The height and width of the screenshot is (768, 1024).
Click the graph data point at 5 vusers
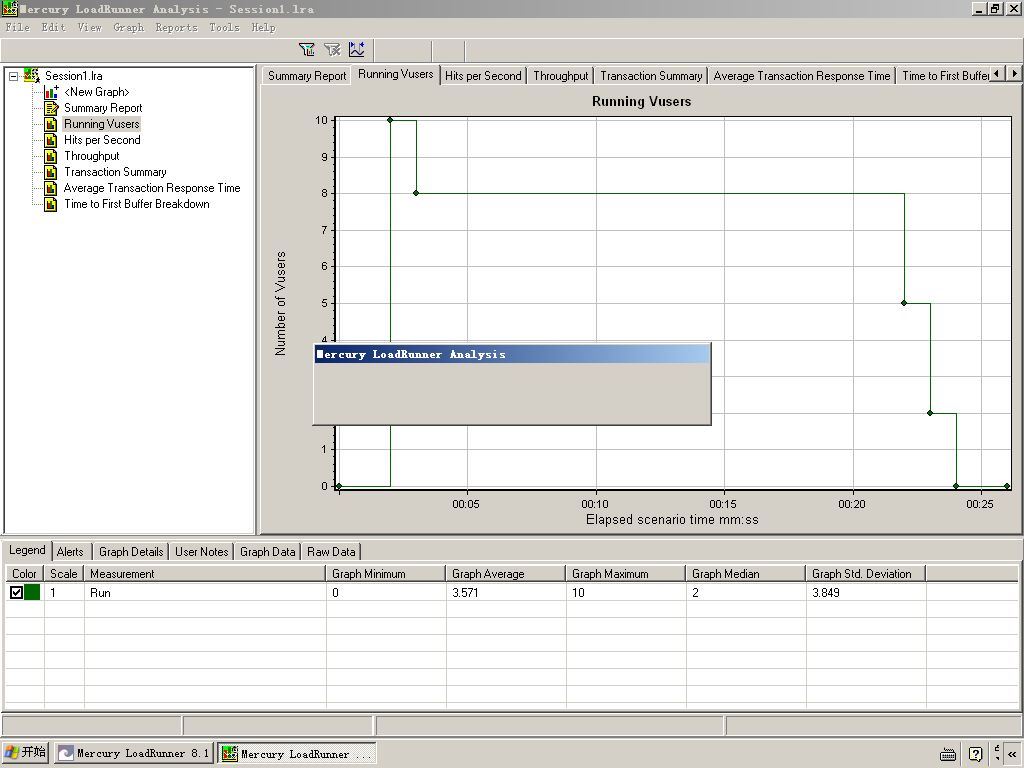(x=904, y=303)
